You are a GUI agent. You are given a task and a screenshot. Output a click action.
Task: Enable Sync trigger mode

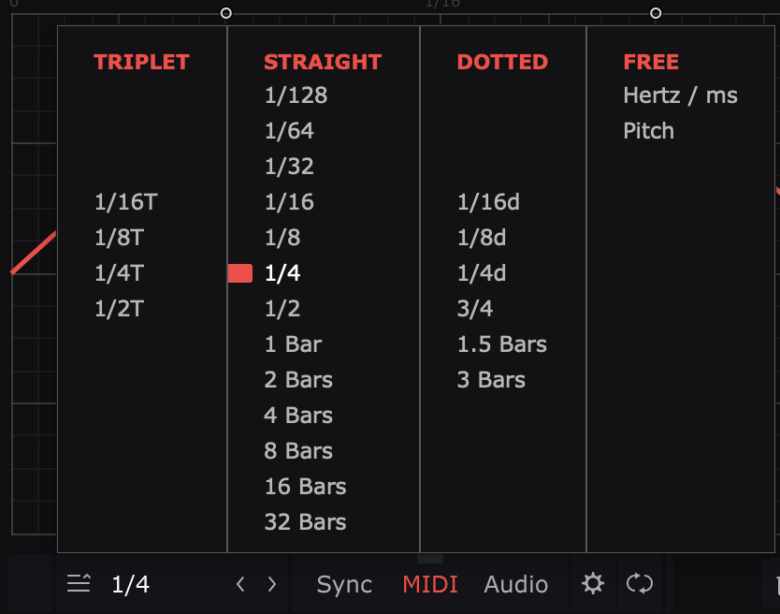tap(344, 584)
